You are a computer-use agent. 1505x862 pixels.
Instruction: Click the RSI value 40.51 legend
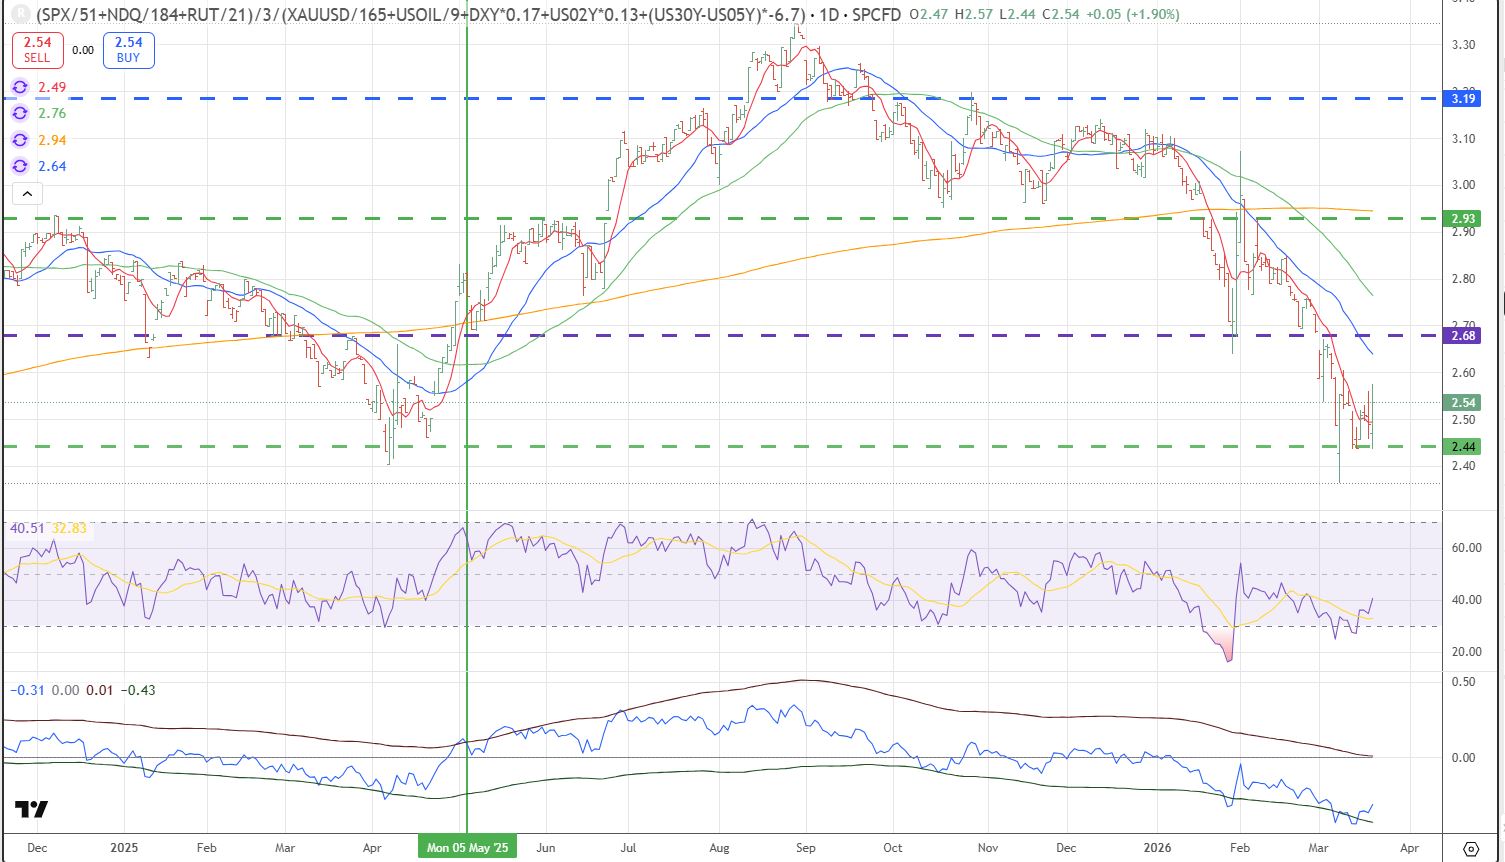tap(25, 529)
